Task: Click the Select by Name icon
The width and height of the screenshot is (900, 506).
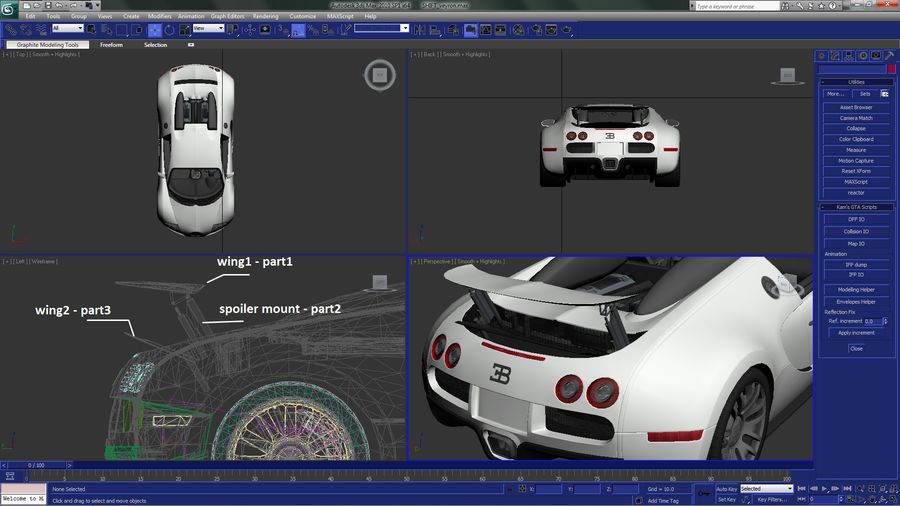Action: (x=107, y=29)
